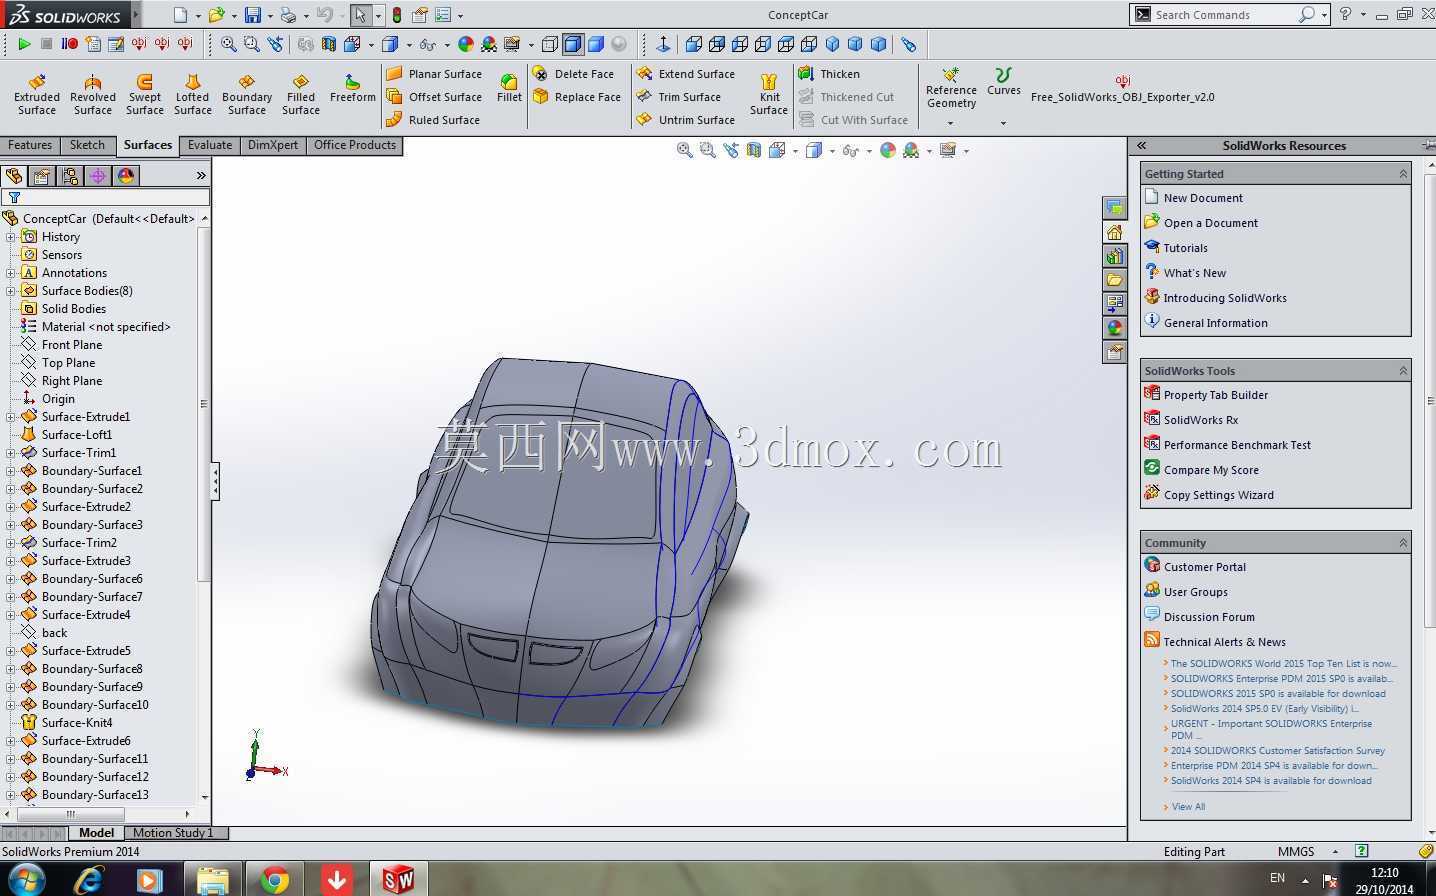Select the Front Plane tree item
This screenshot has width=1436, height=896.
coord(72,345)
